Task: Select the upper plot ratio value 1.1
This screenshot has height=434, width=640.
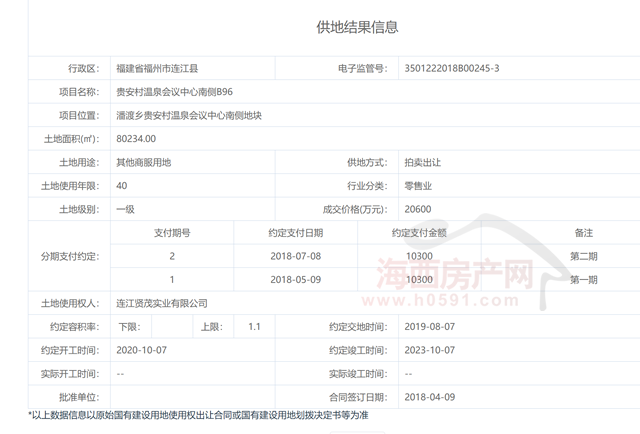Action: pyautogui.click(x=254, y=327)
